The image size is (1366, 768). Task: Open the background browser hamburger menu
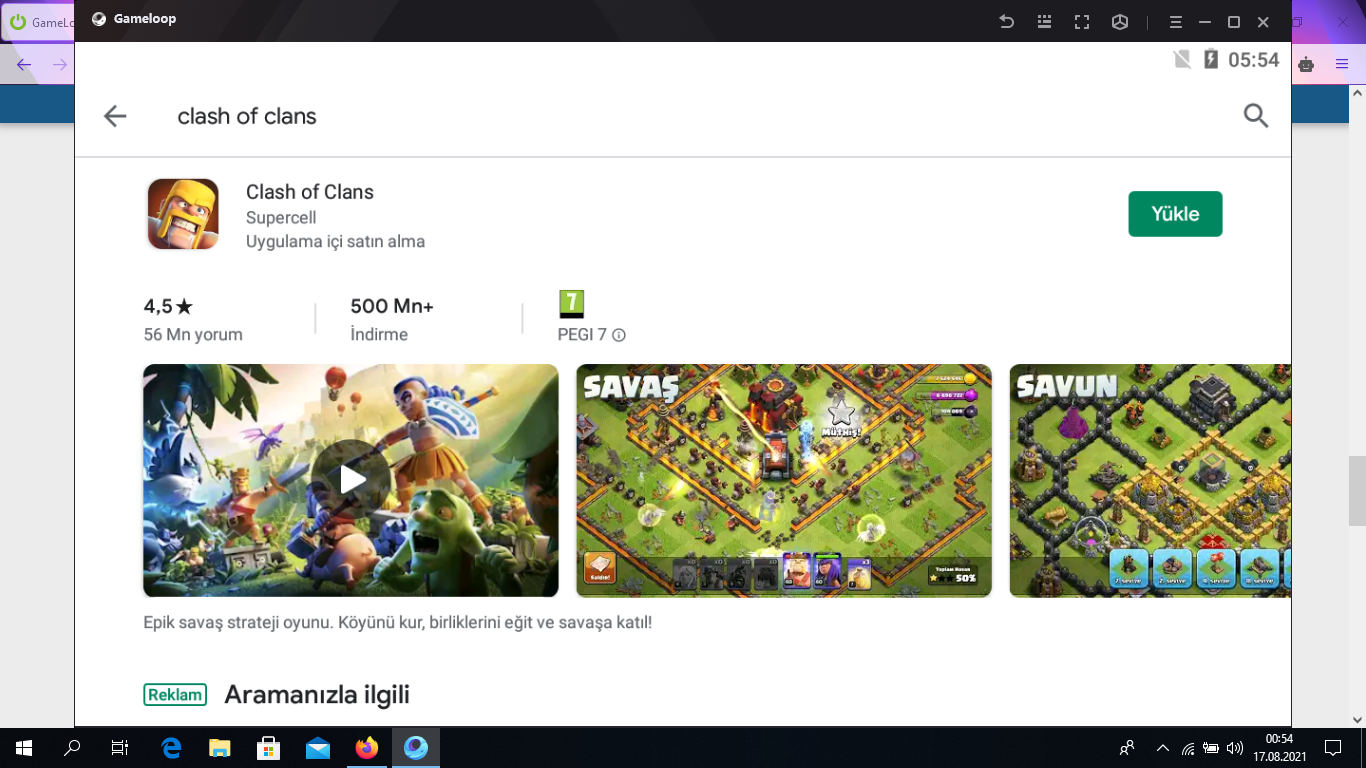tap(1342, 65)
